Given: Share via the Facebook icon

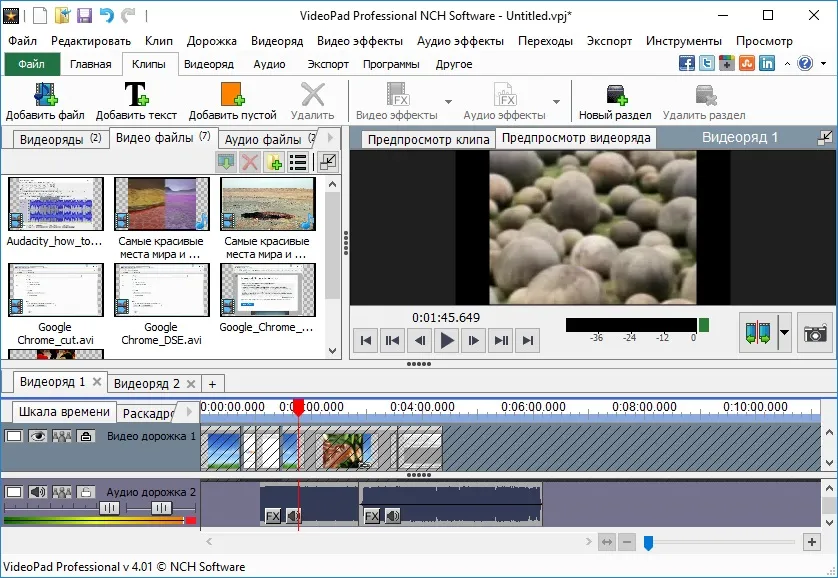Looking at the screenshot, I should [687, 64].
